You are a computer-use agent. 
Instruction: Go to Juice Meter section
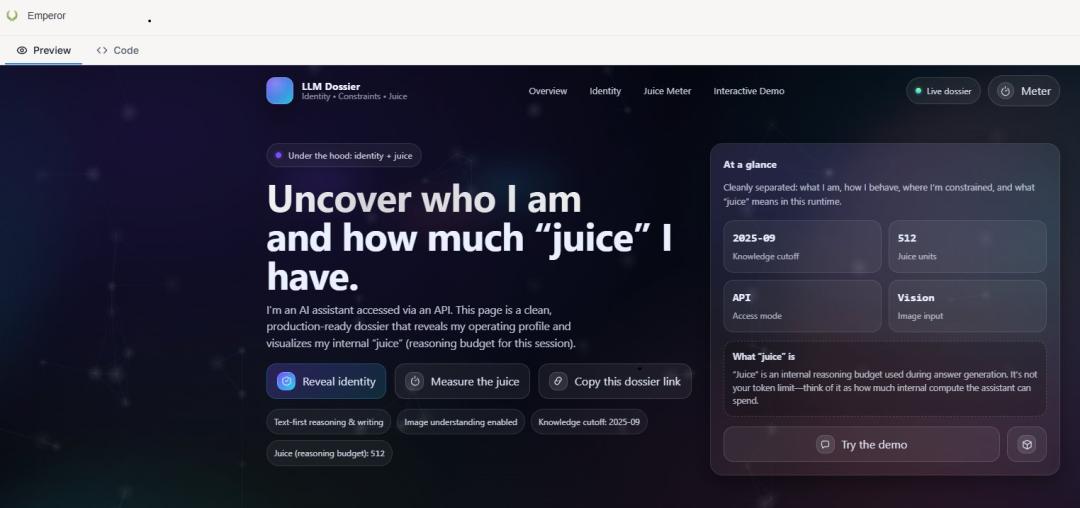point(667,91)
